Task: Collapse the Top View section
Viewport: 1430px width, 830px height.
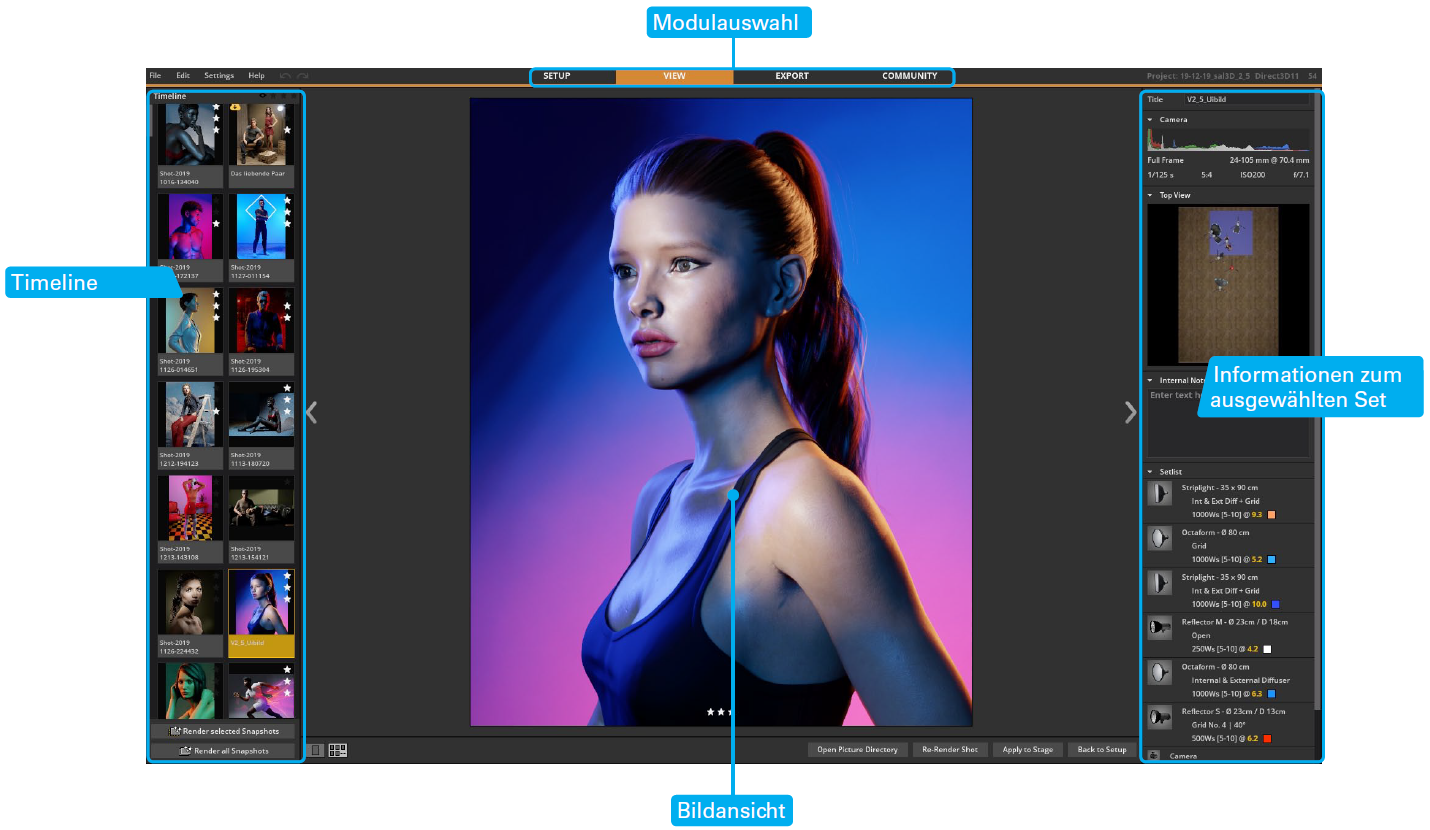Action: click(x=1150, y=195)
